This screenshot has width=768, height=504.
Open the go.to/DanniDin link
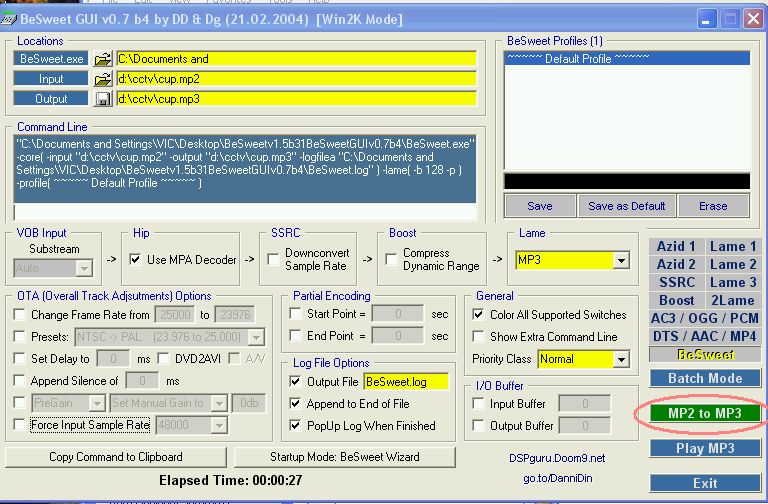557,478
